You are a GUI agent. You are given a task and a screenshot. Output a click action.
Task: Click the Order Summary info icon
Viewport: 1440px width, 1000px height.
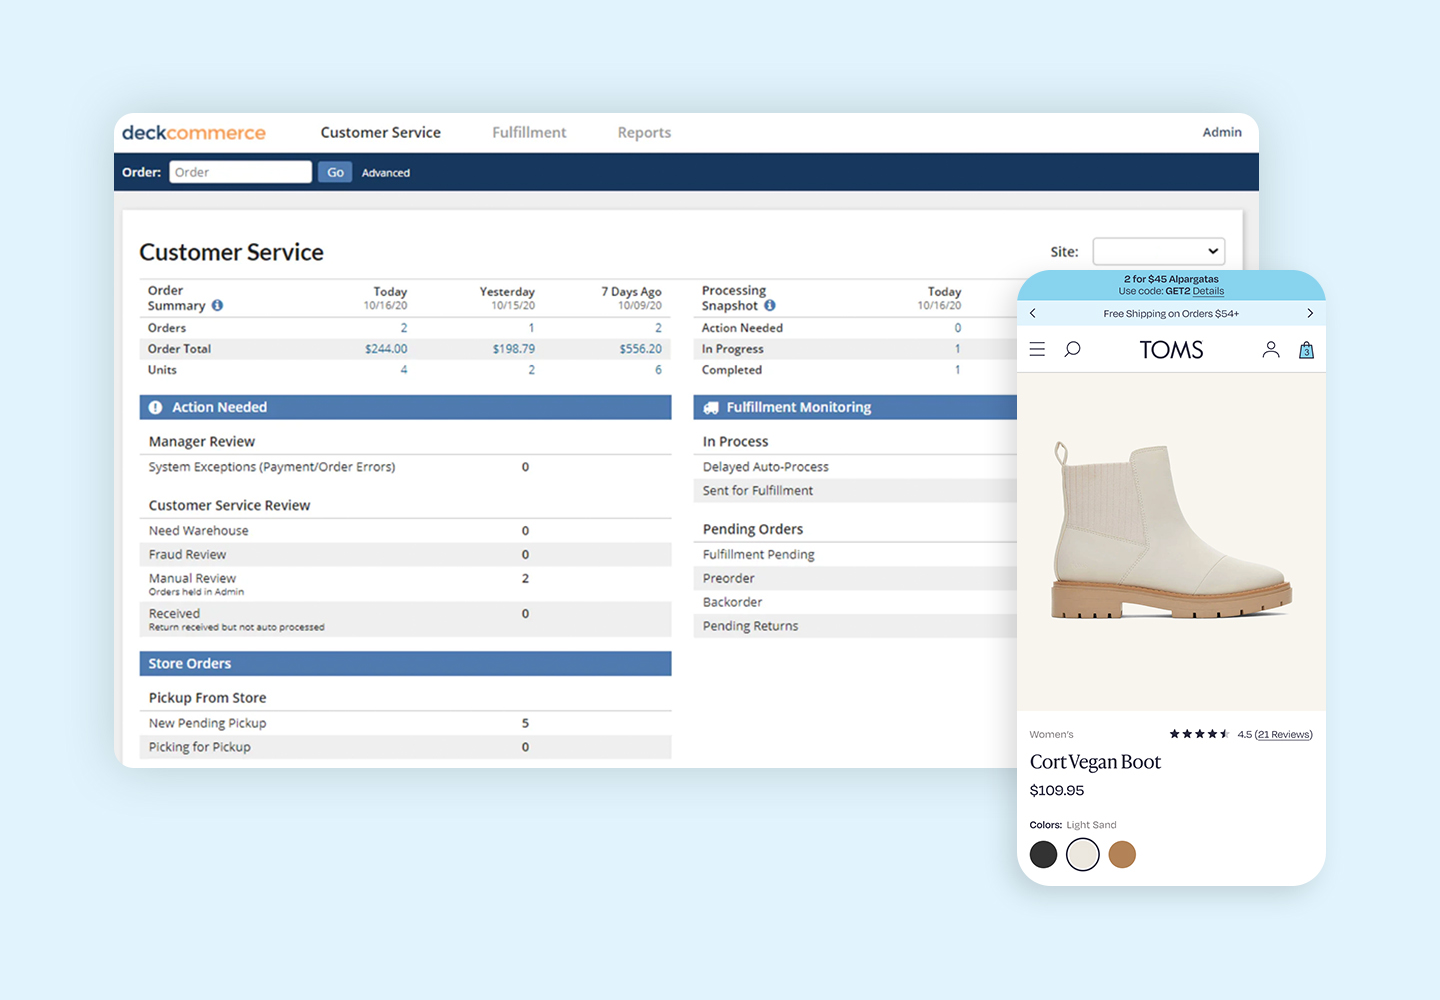[217, 306]
